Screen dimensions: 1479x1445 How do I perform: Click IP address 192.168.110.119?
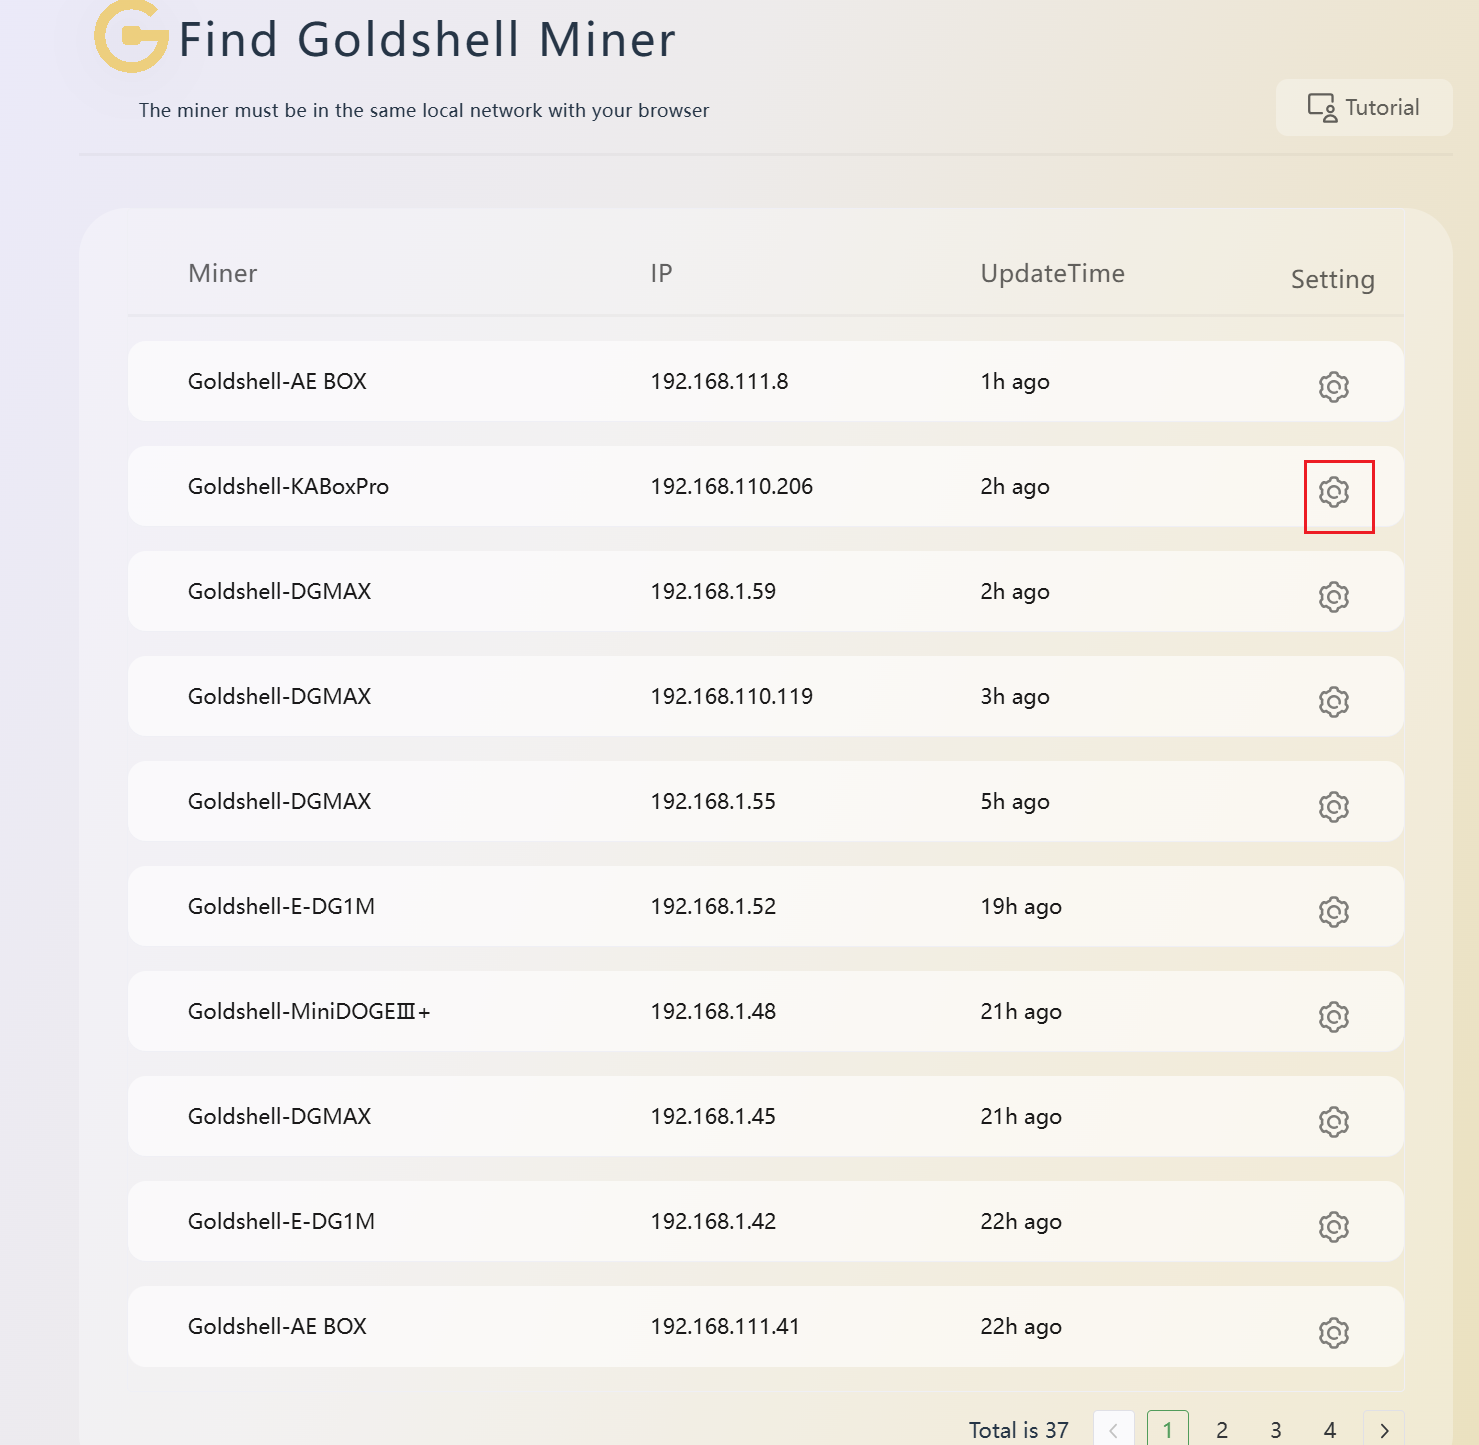[x=732, y=696]
